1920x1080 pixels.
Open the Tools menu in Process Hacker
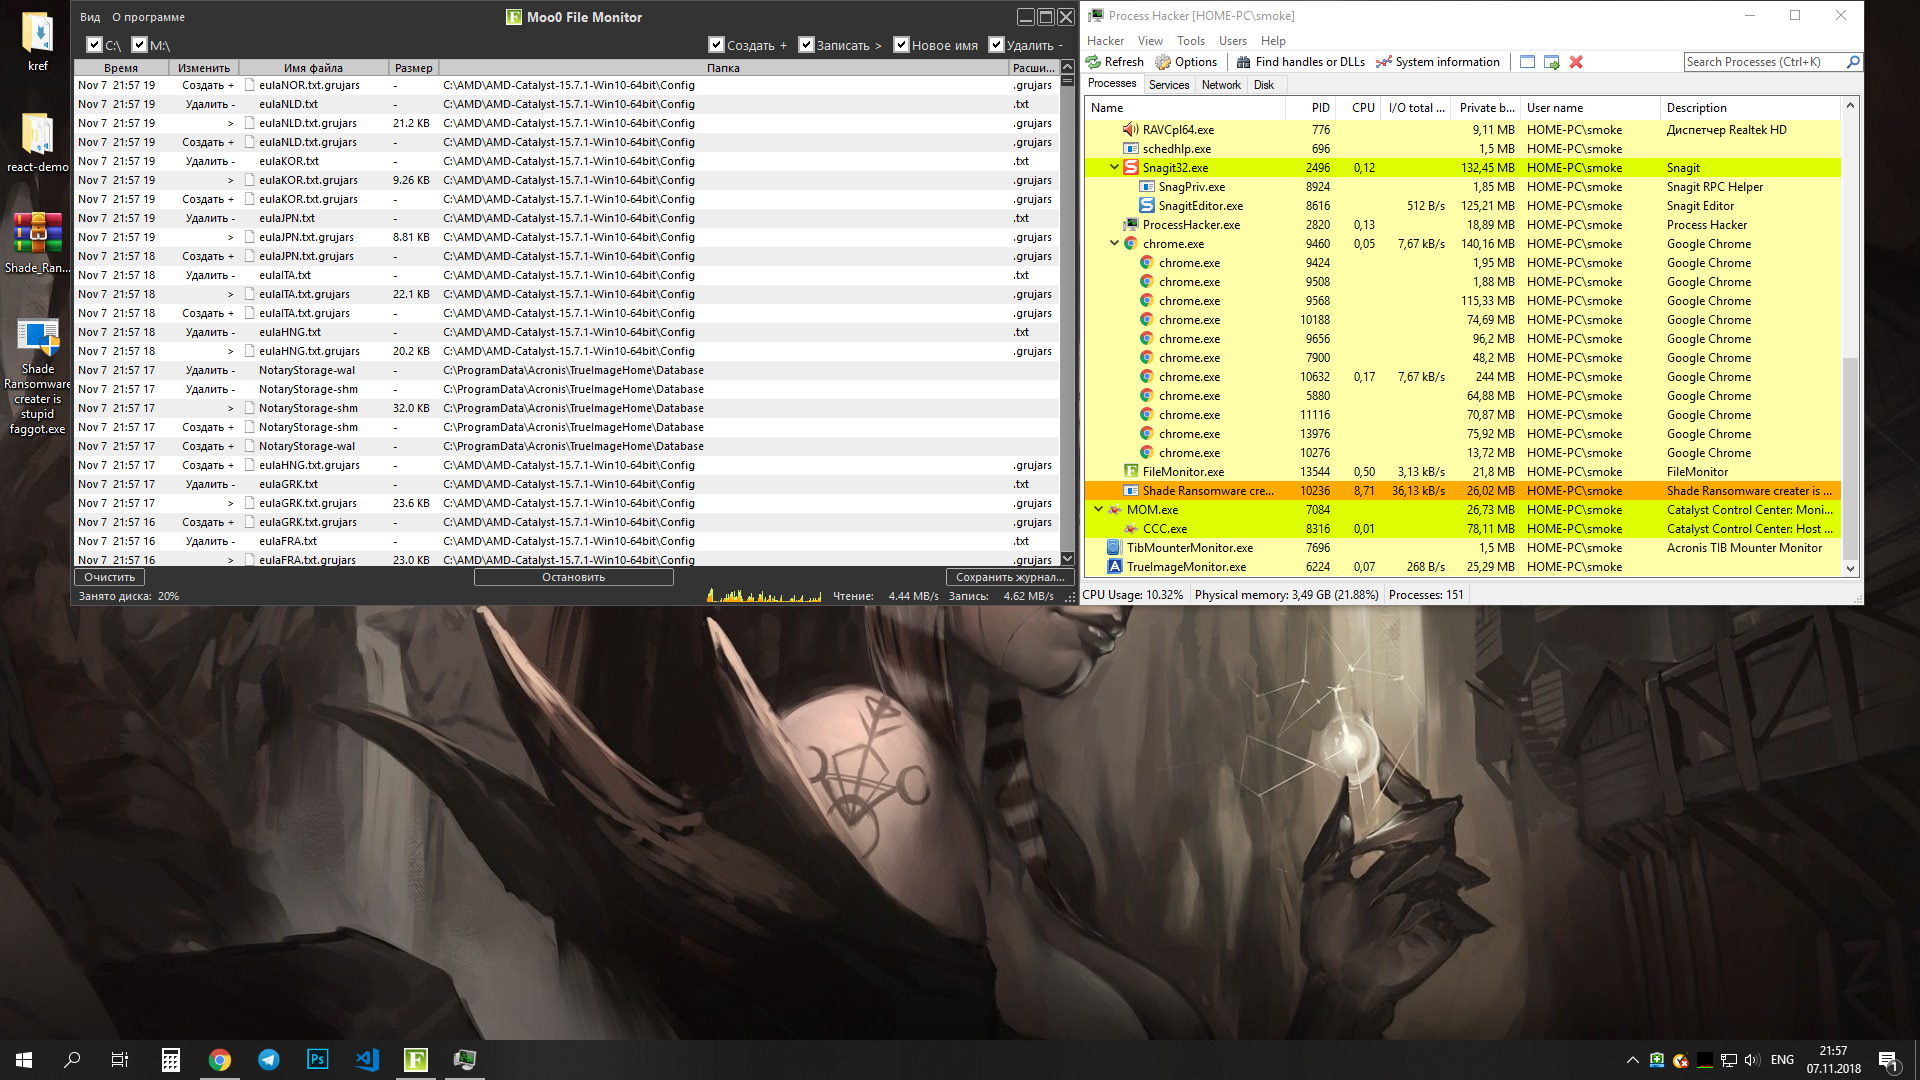point(1190,41)
